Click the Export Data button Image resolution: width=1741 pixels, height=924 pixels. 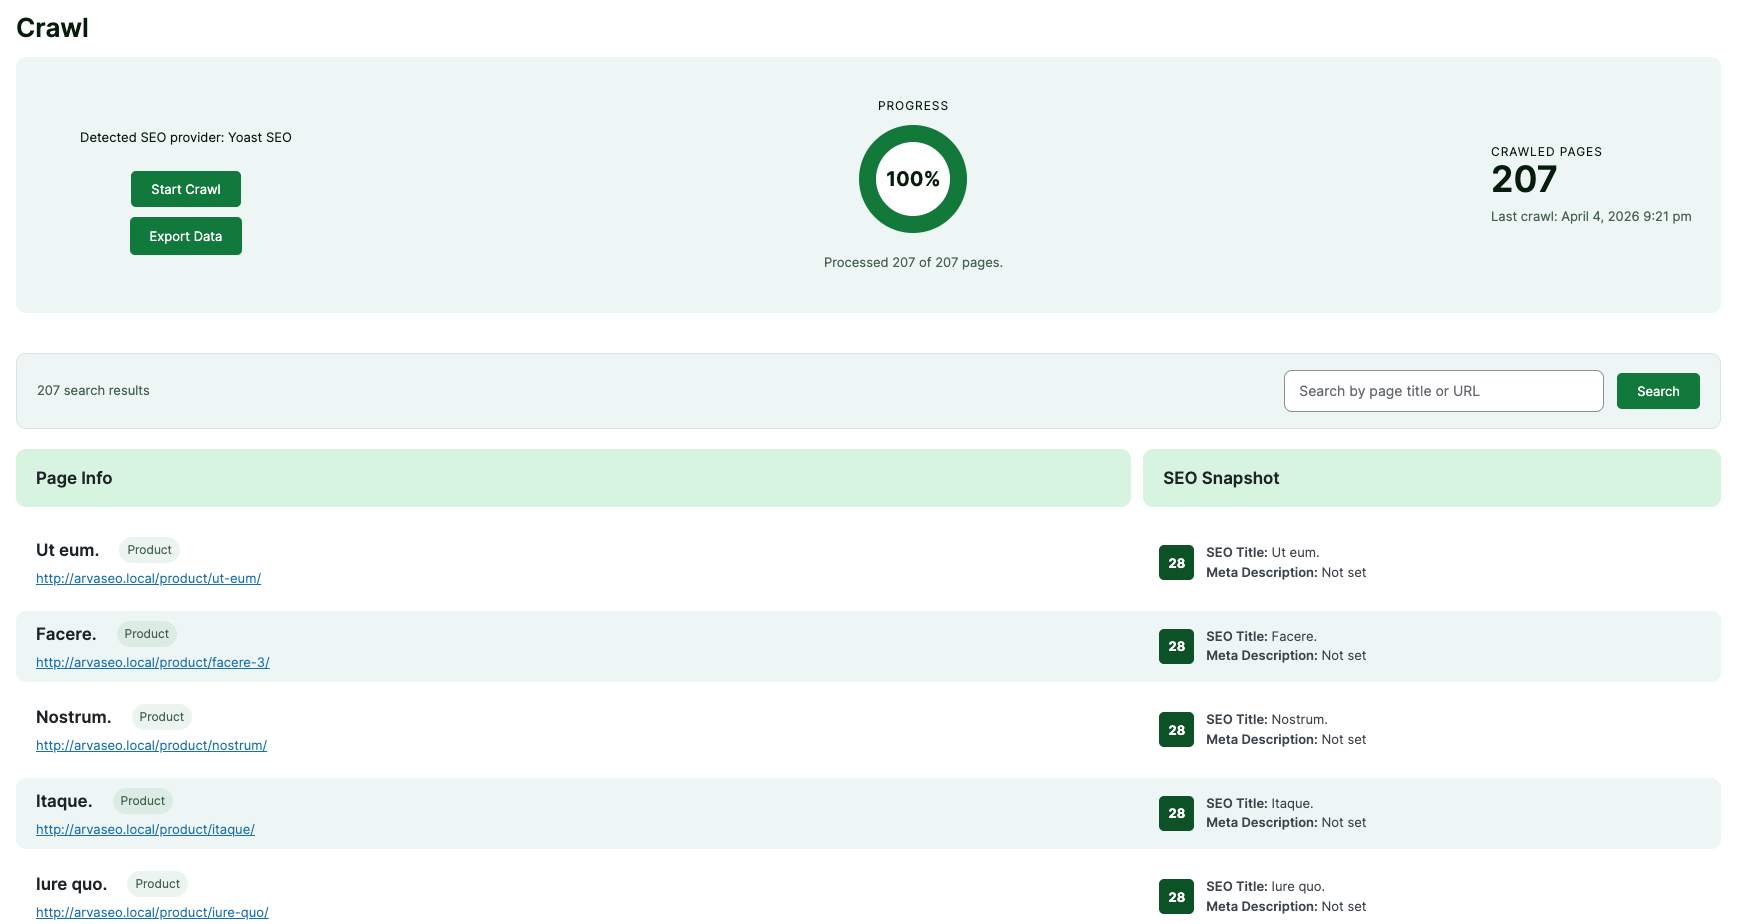tap(186, 236)
